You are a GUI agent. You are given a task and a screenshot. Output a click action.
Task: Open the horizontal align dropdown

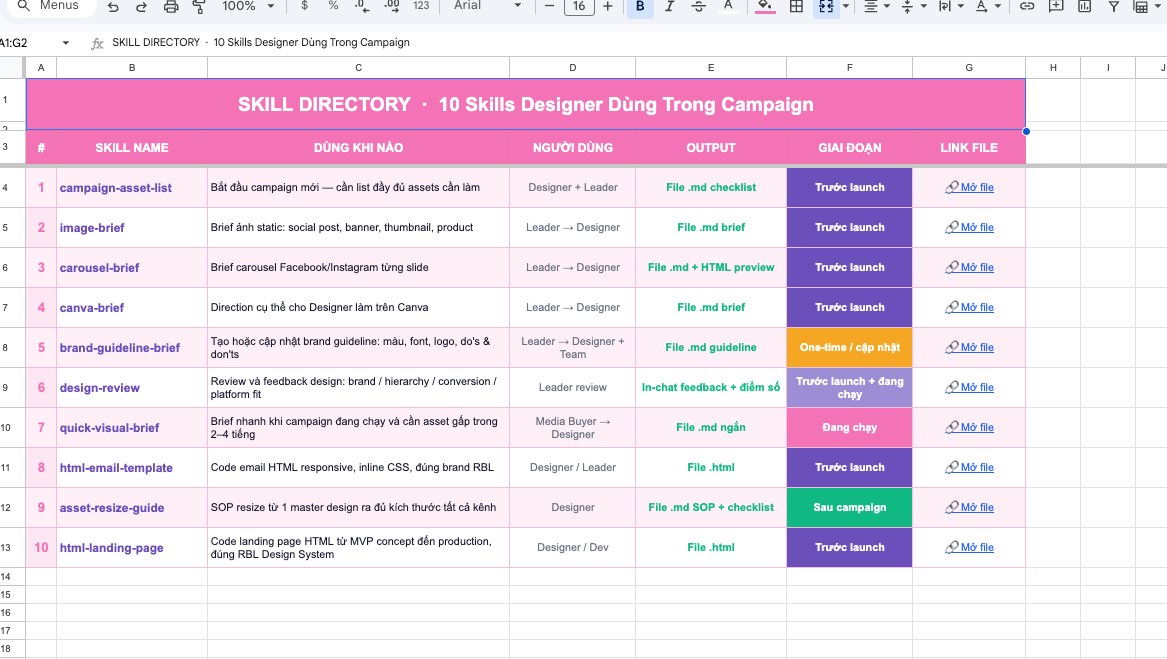(877, 7)
